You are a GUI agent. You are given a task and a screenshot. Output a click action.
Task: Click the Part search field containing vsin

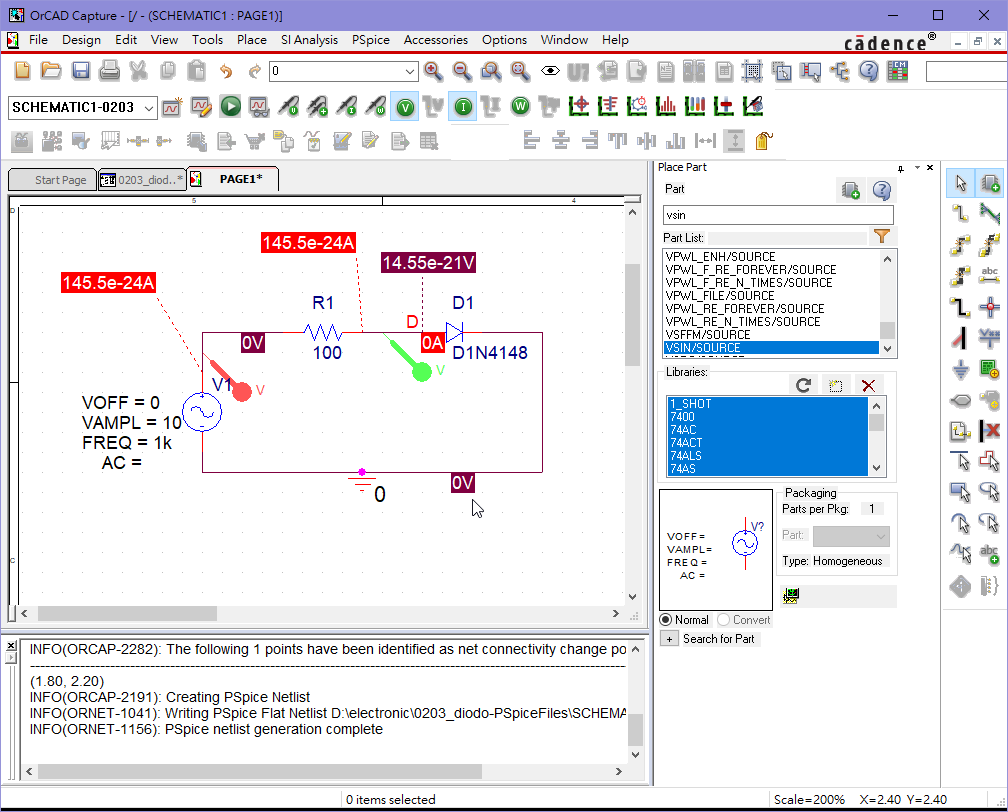[x=778, y=215]
